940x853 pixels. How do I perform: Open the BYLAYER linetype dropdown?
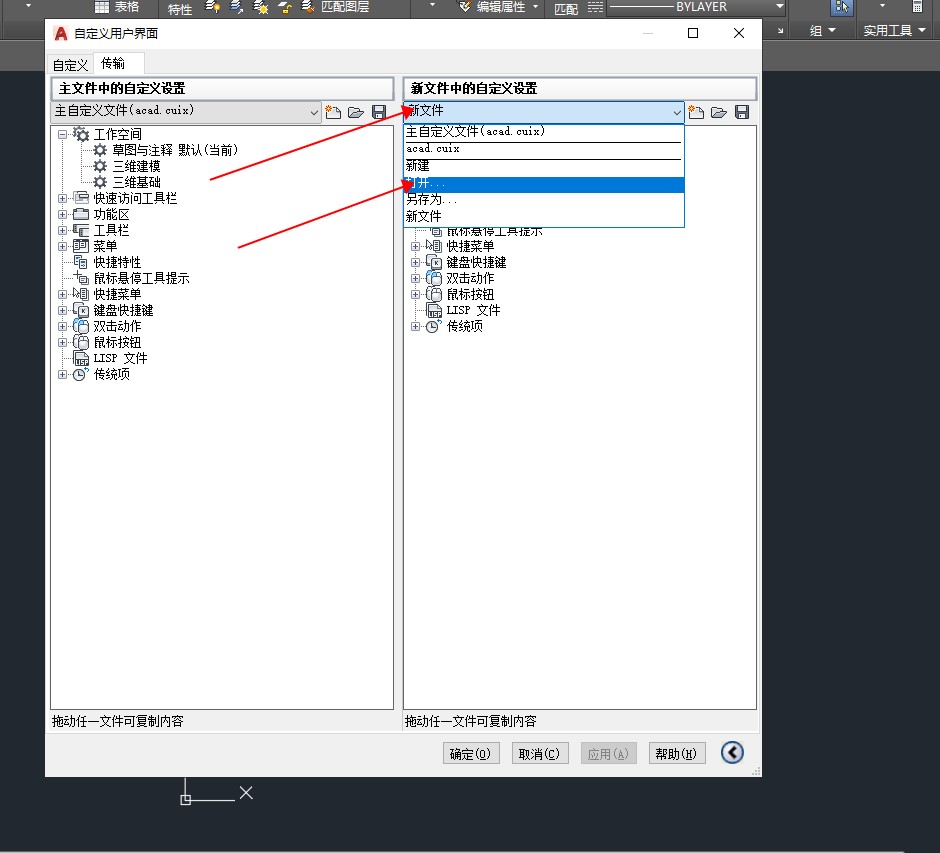779,7
